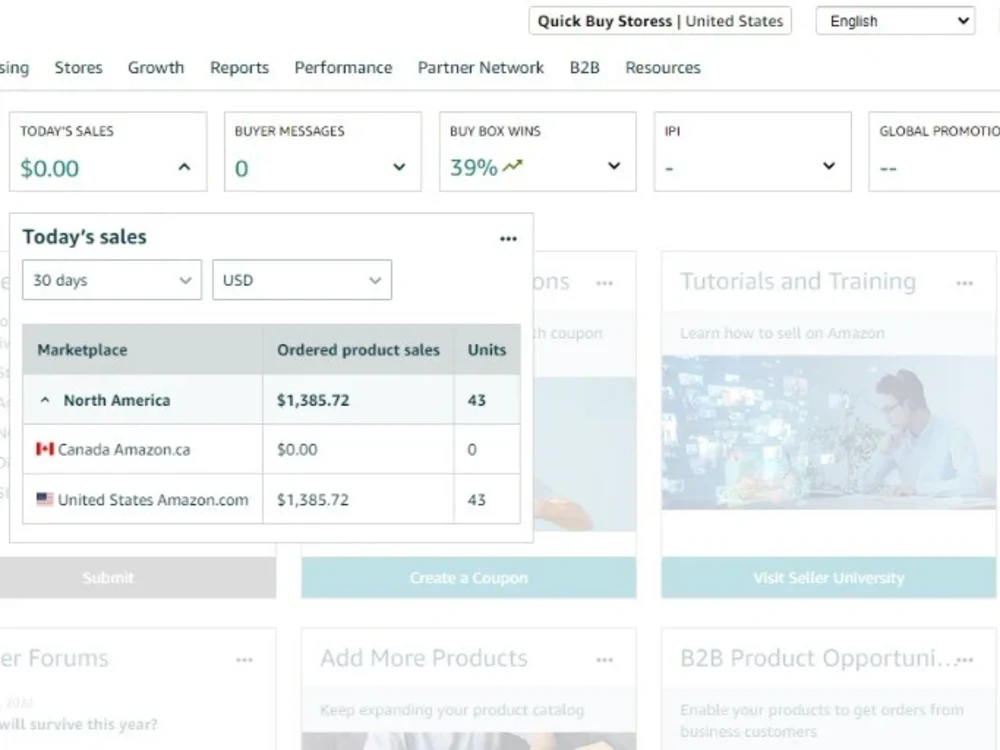
Task: Open B2B Product Opportunities card options menu
Action: point(966,660)
